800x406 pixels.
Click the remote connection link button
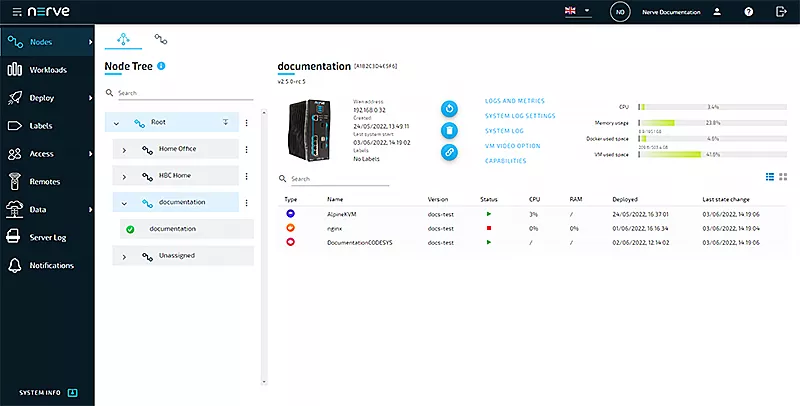(449, 152)
